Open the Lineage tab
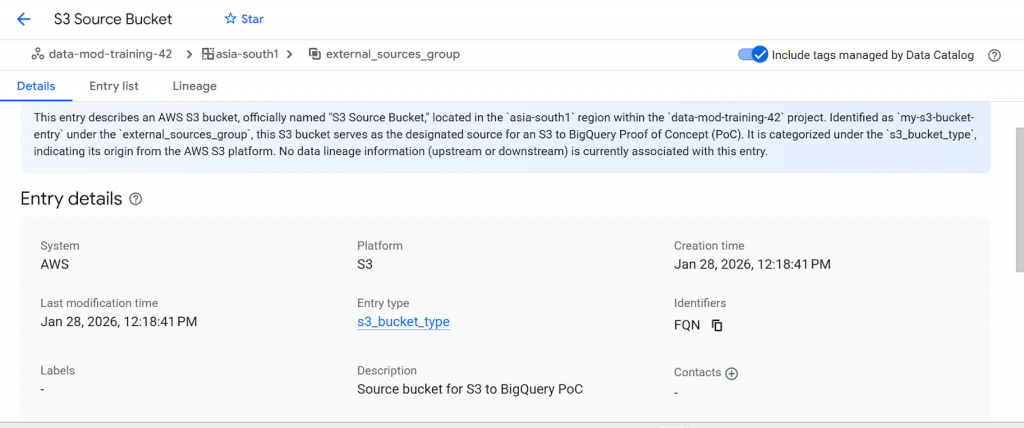1024x428 pixels. point(194,86)
